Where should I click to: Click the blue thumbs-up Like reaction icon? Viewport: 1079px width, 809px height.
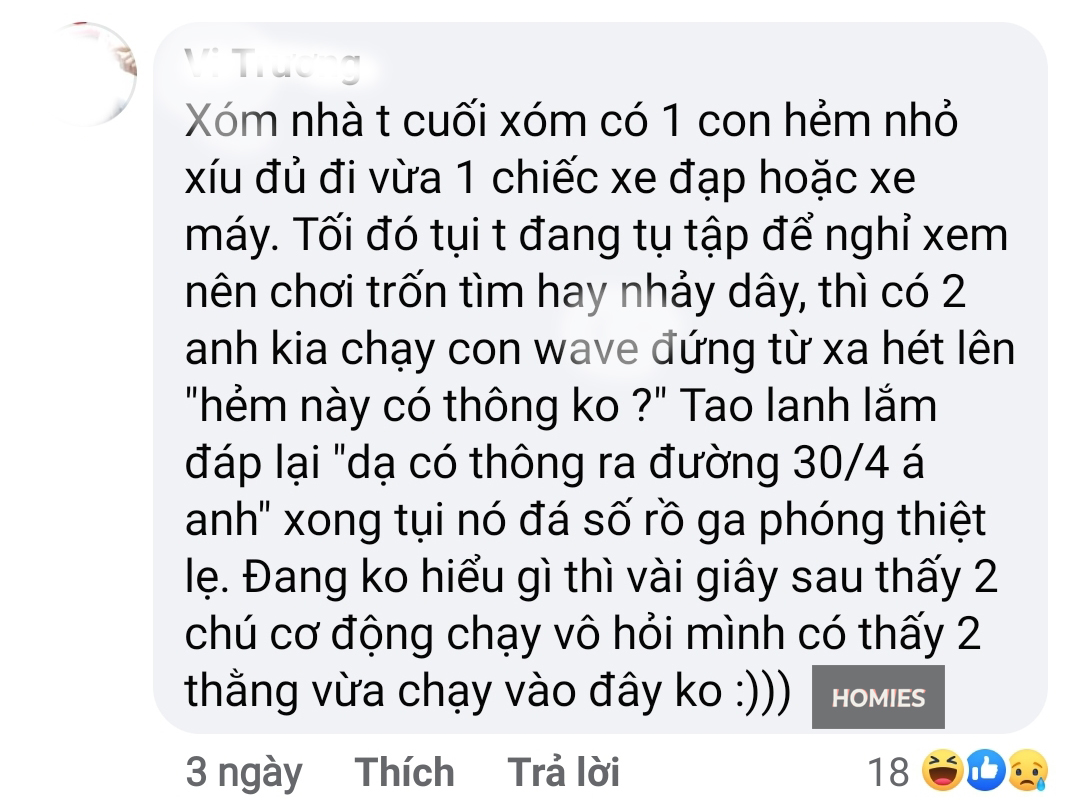tap(986, 770)
